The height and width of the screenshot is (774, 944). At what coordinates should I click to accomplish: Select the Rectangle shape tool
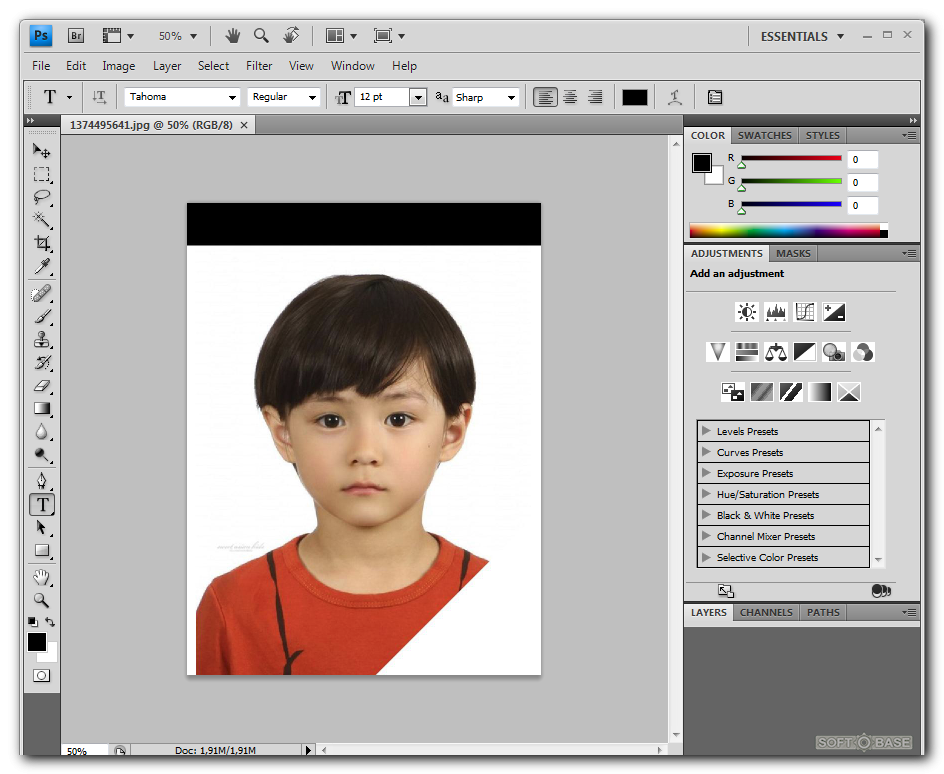[x=42, y=550]
